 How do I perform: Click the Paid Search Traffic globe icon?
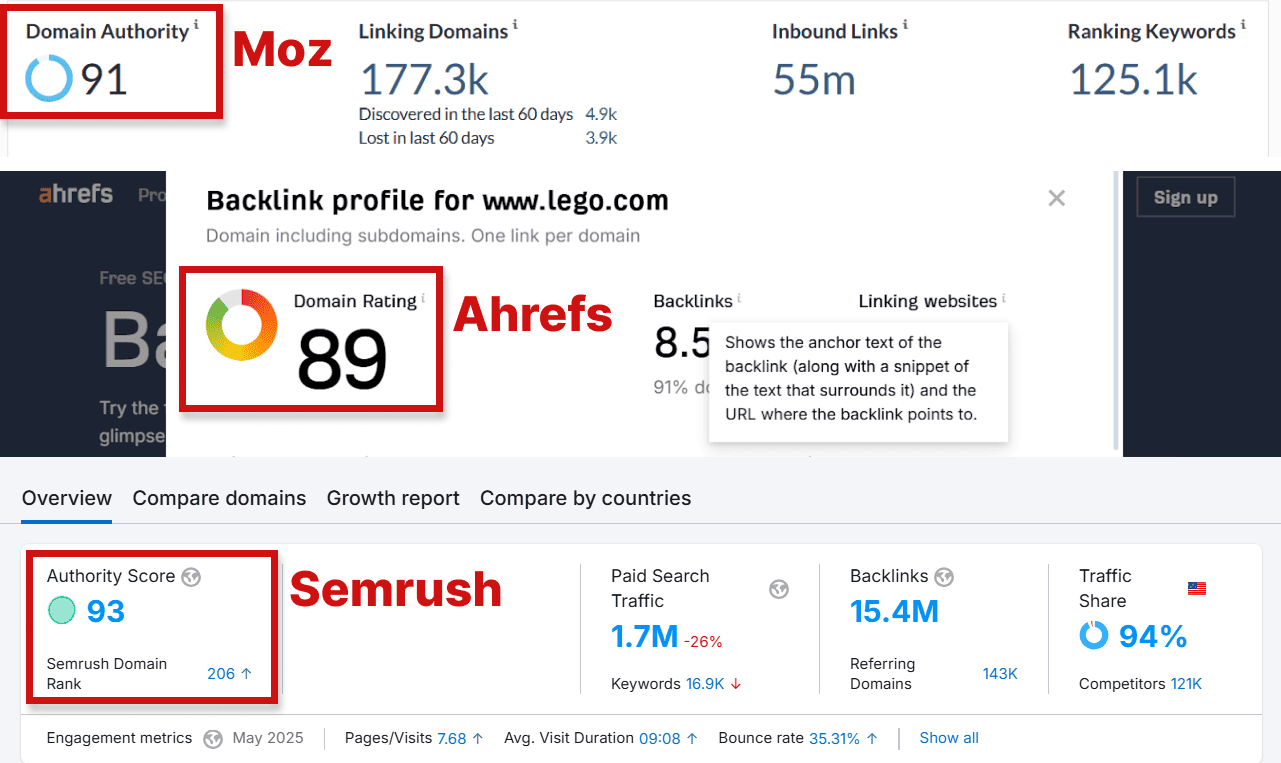coord(779,590)
